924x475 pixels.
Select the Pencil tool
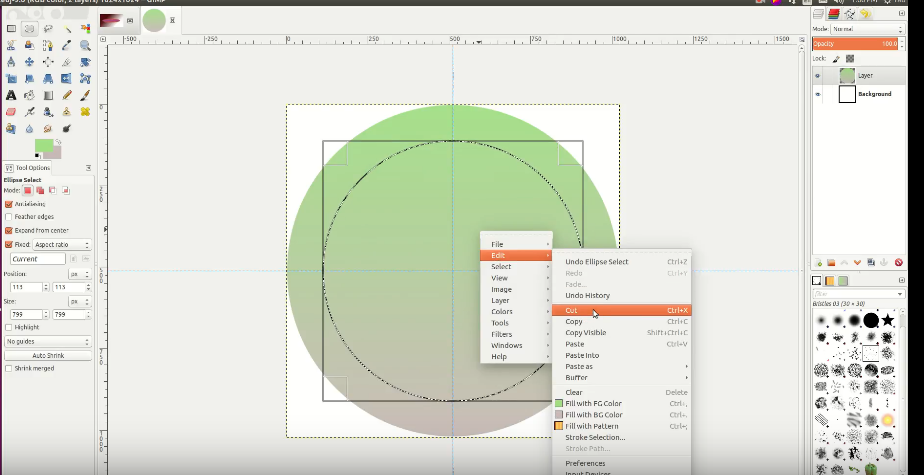pyautogui.click(x=67, y=95)
